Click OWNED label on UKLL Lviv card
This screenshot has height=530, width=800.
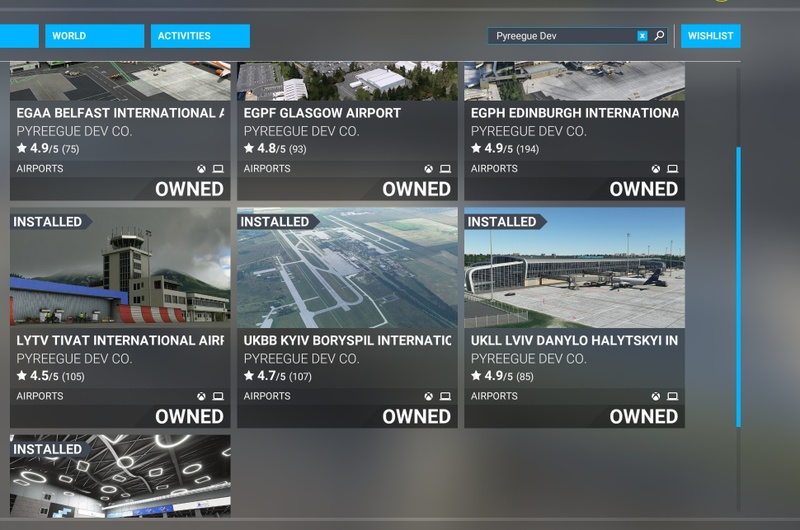click(643, 417)
